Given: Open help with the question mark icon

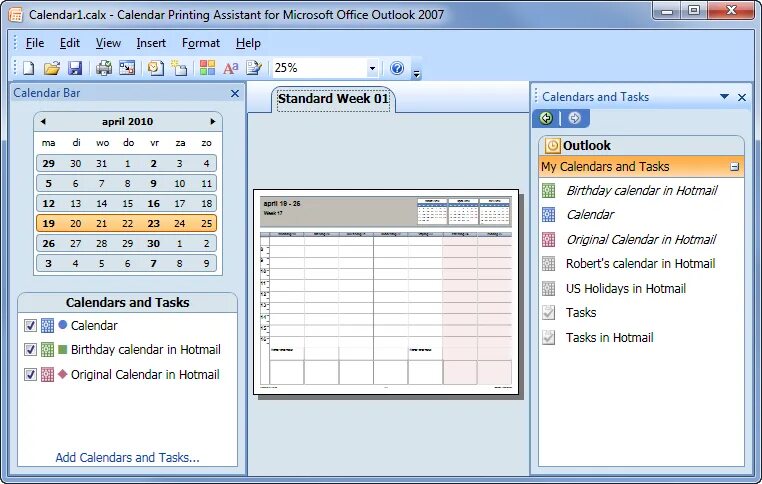Looking at the screenshot, I should pyautogui.click(x=397, y=68).
